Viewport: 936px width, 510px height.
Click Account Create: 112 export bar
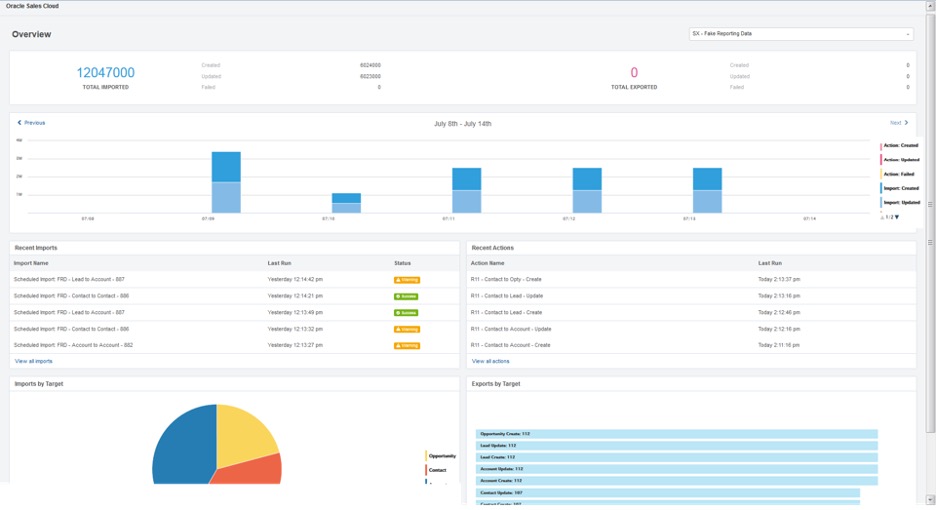677,481
